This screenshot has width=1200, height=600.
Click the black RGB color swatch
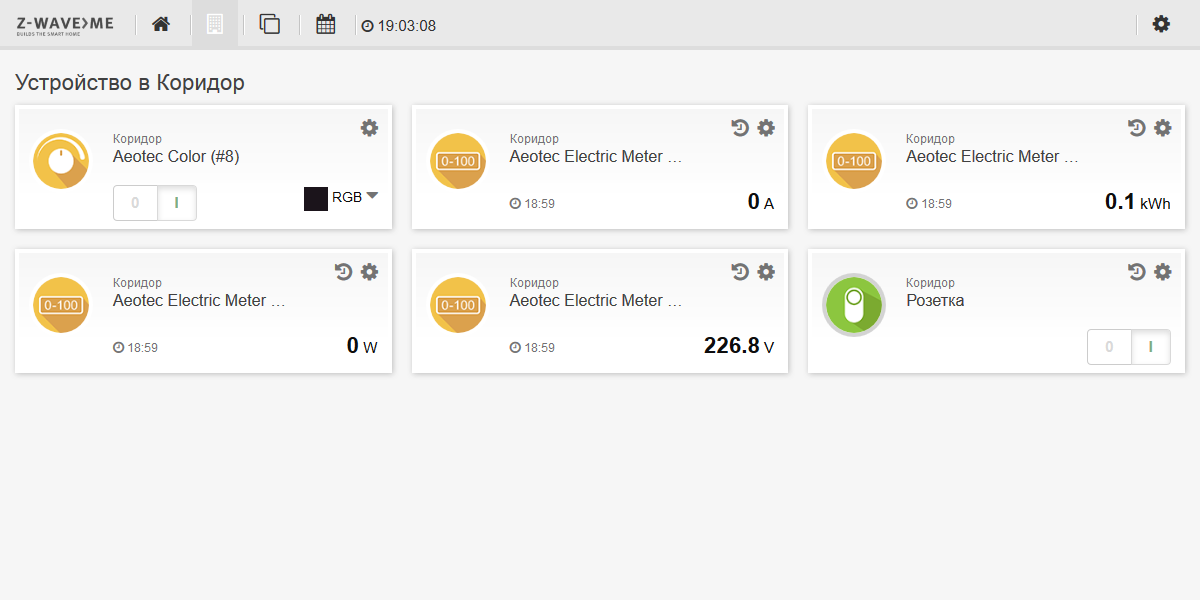click(x=316, y=198)
